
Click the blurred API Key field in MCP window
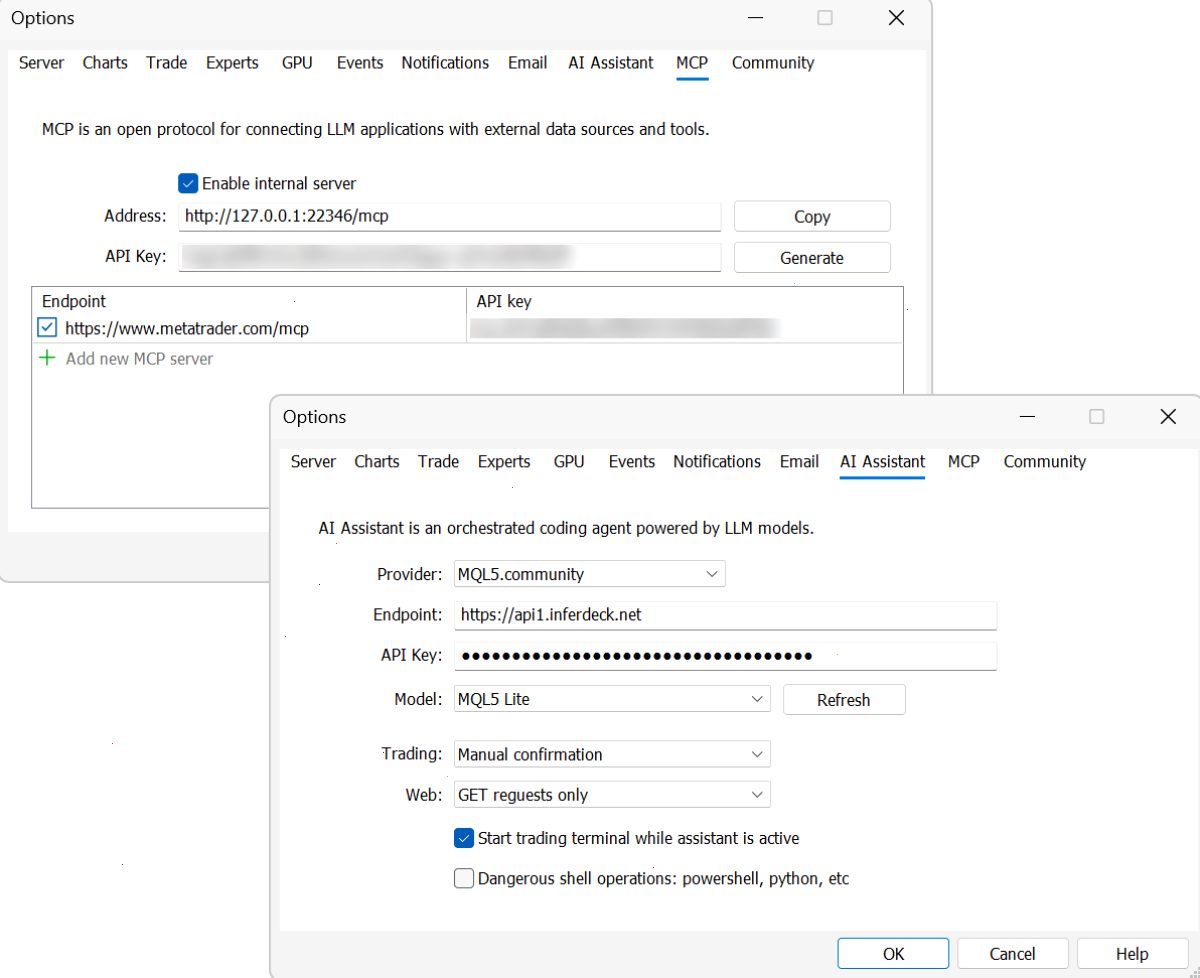[450, 257]
